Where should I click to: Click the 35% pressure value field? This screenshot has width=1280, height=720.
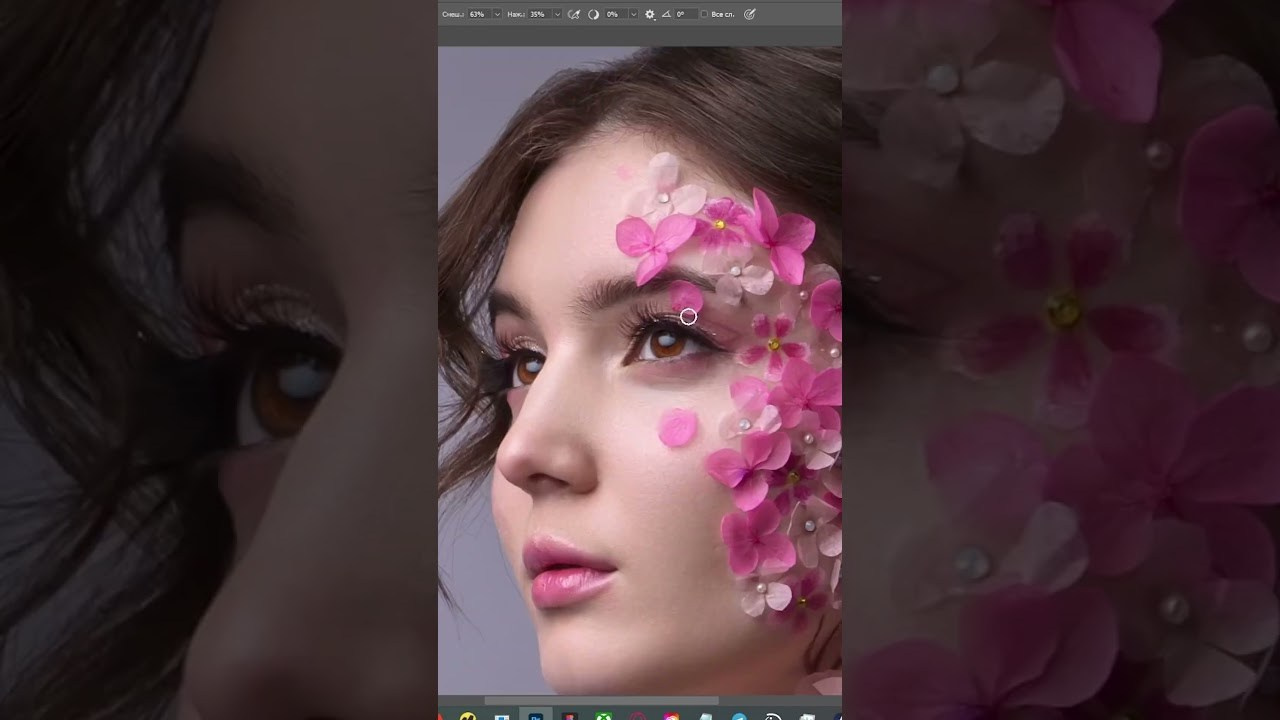[538, 14]
